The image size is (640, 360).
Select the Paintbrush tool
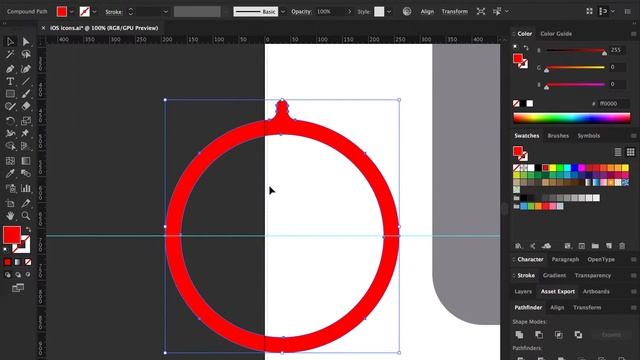(x=26, y=94)
